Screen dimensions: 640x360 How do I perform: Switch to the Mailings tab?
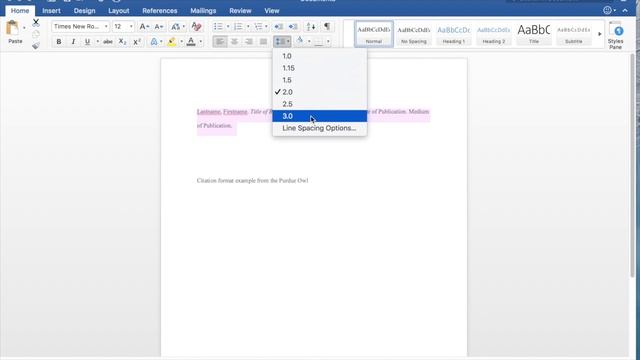point(203,11)
